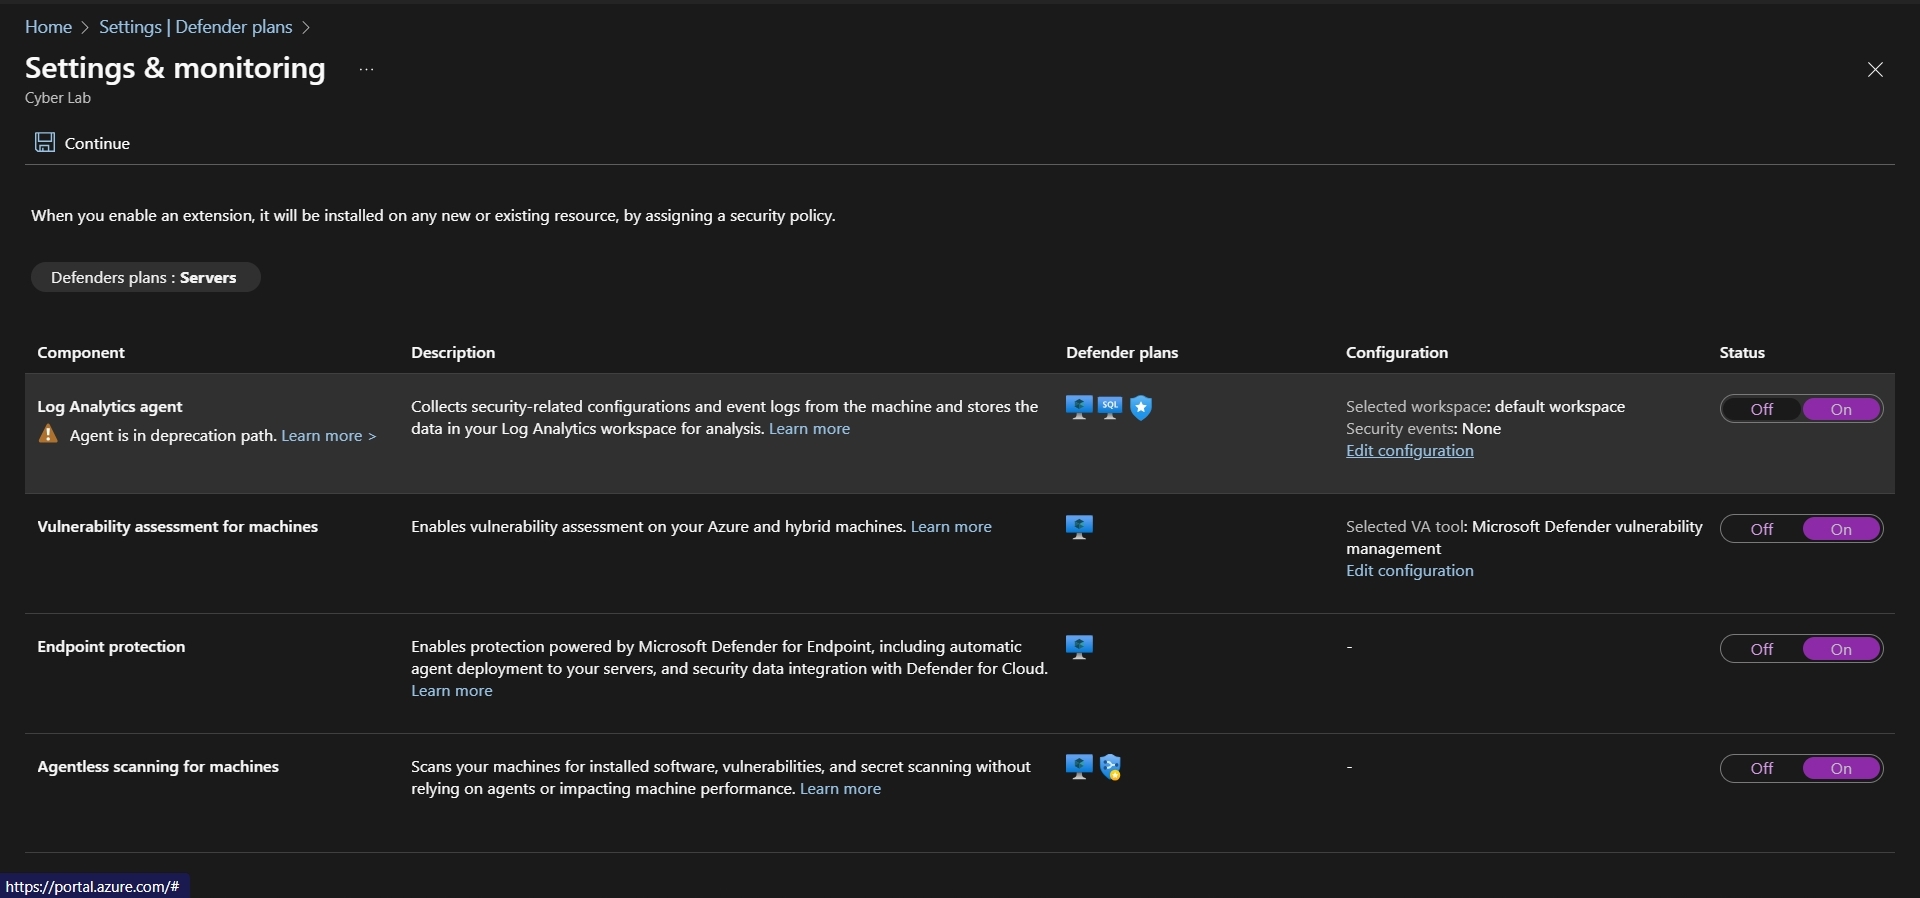Click the Configuration column header
This screenshot has height=898, width=1920.
click(1397, 352)
